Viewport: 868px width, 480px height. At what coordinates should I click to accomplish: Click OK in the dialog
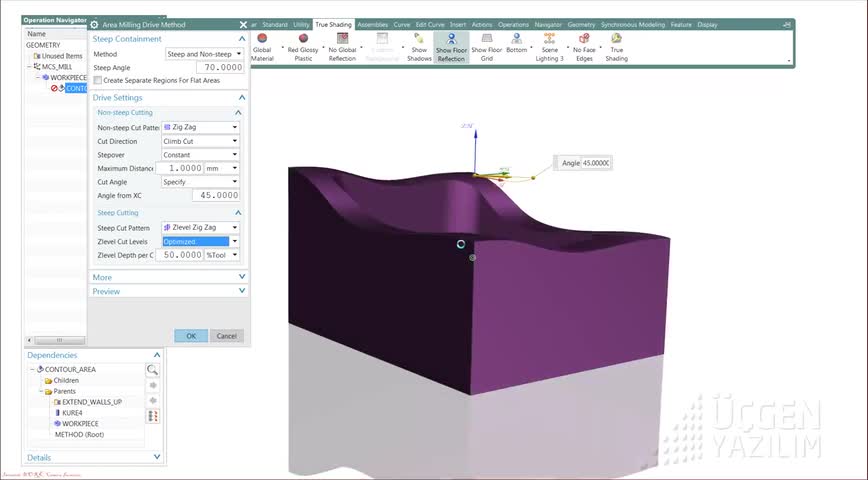point(191,336)
